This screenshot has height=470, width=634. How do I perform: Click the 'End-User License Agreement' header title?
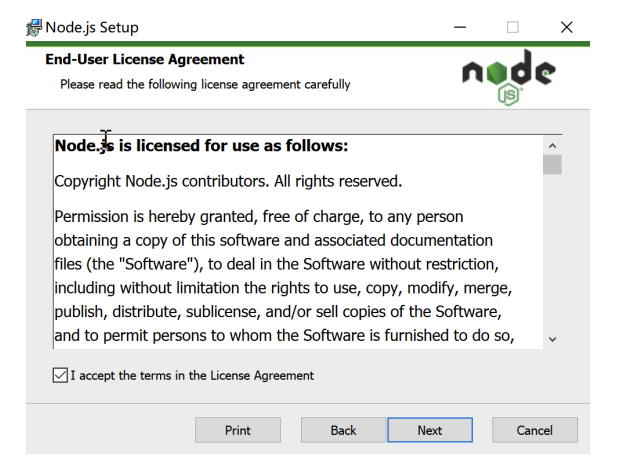tap(145, 59)
